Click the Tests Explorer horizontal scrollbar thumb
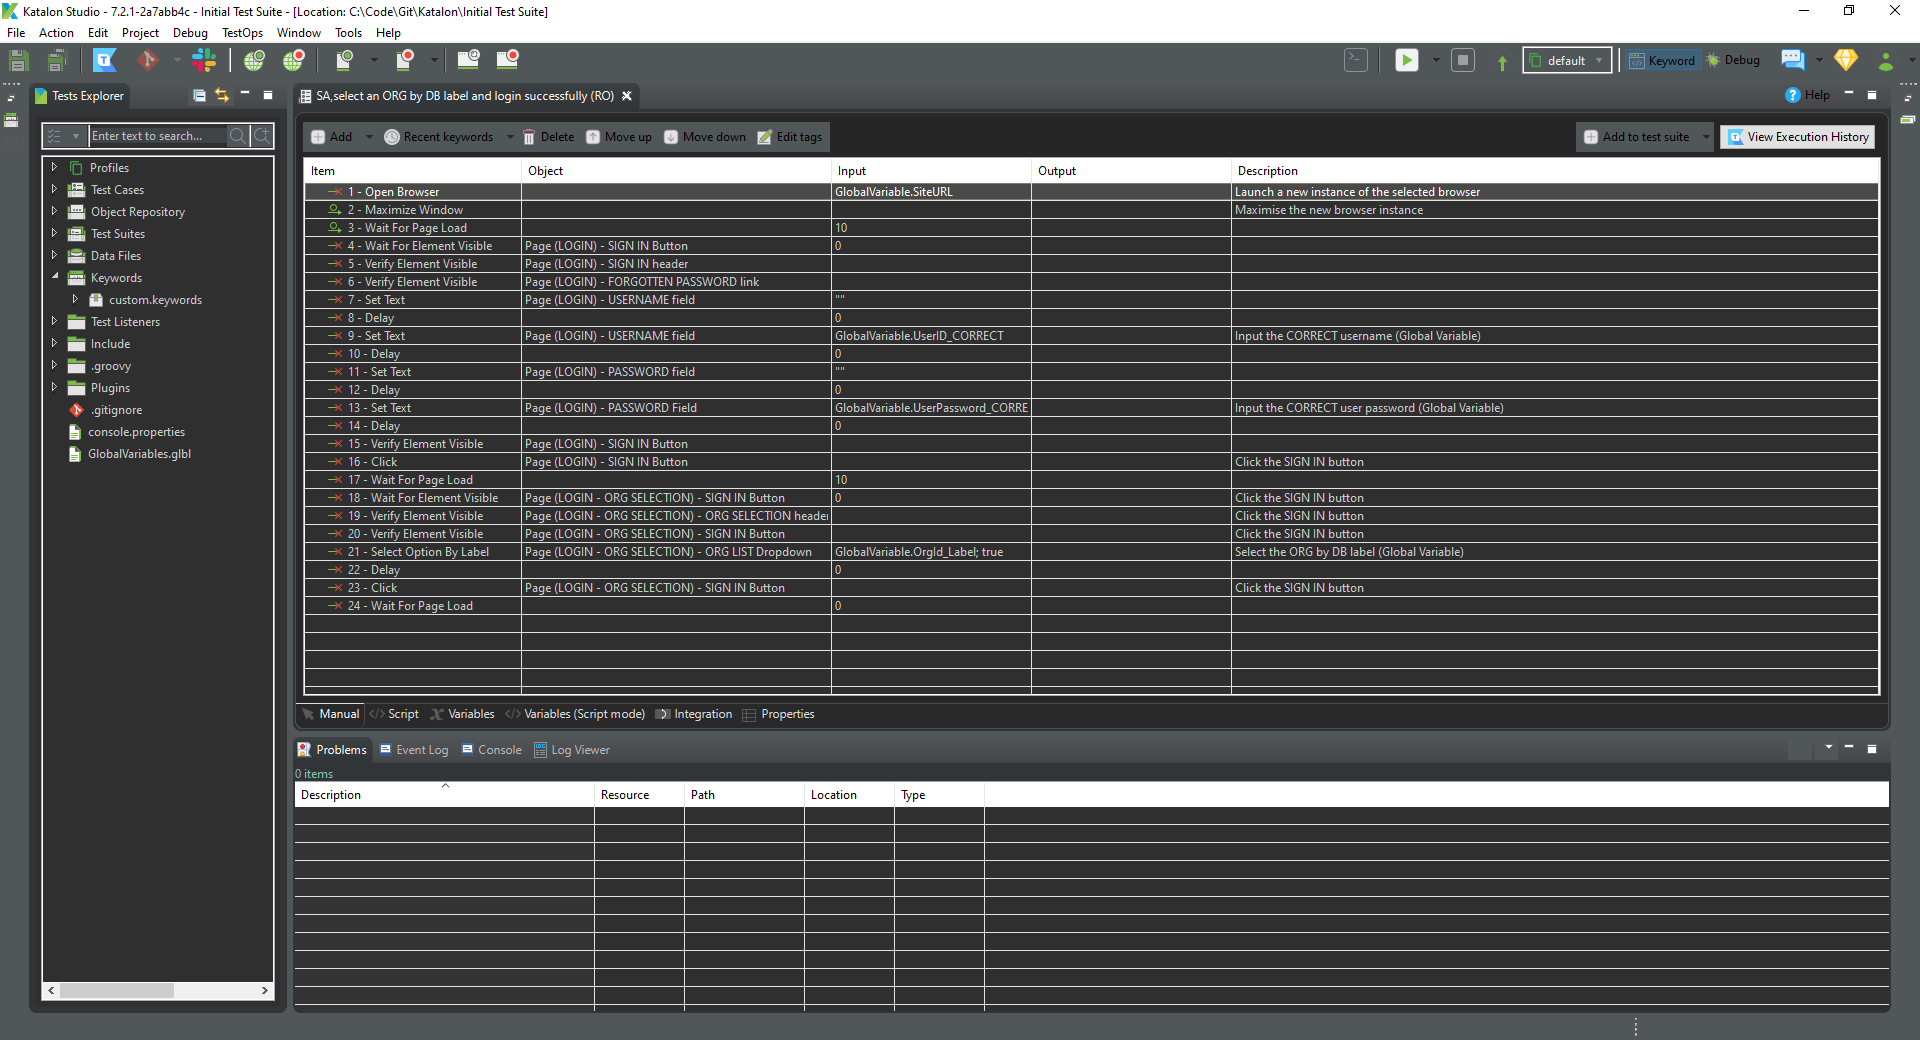The width and height of the screenshot is (1920, 1040). [x=117, y=990]
